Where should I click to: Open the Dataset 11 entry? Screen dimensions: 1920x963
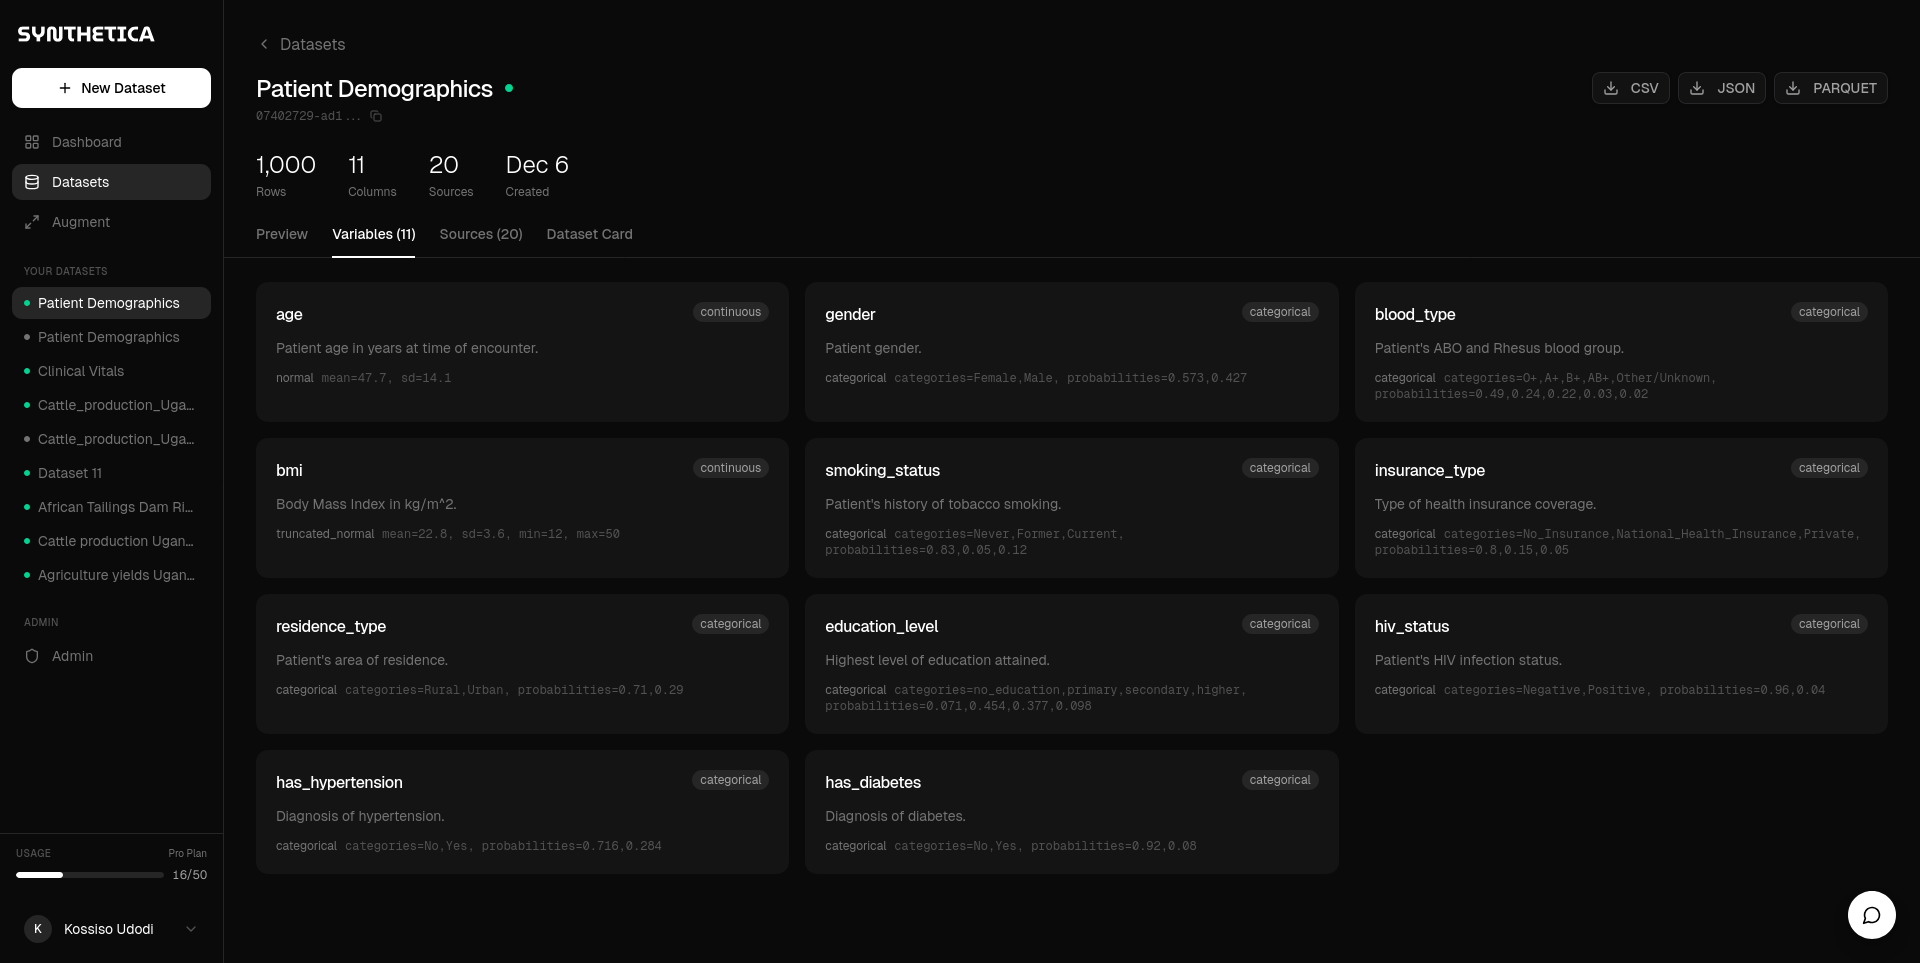[x=111, y=473]
